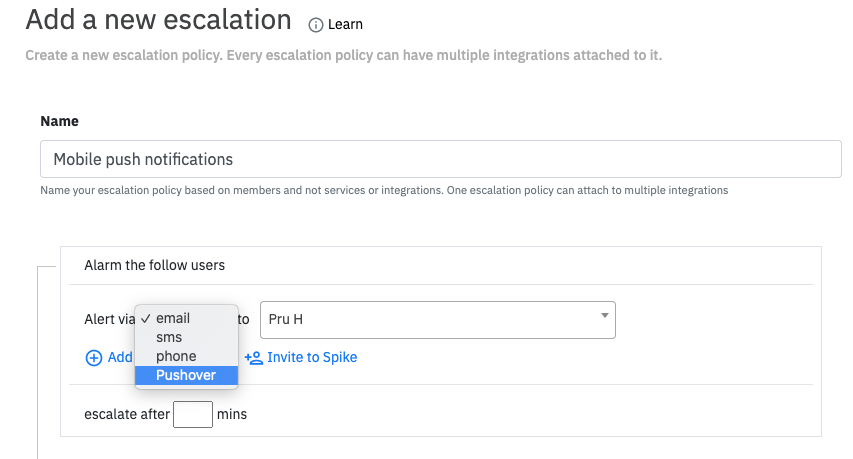Click the Name field label
853x459 pixels.
59,121
